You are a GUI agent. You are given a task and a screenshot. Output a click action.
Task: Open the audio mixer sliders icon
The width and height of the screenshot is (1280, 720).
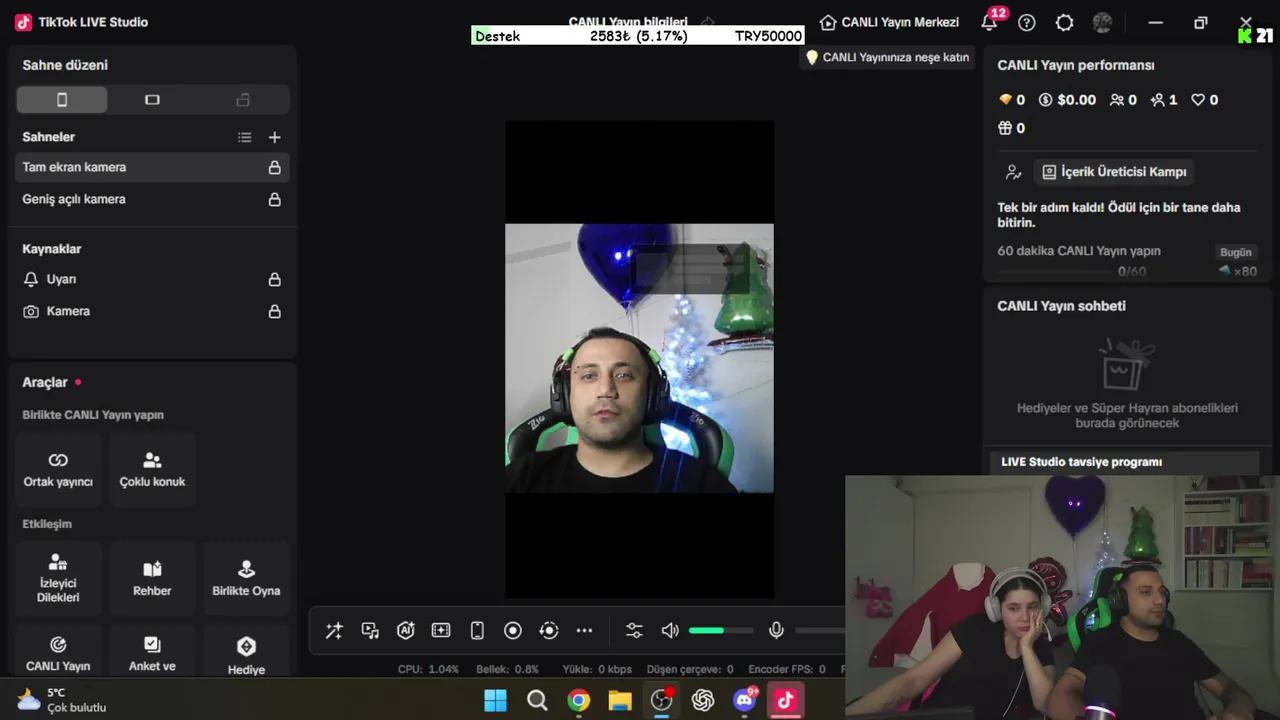click(634, 630)
